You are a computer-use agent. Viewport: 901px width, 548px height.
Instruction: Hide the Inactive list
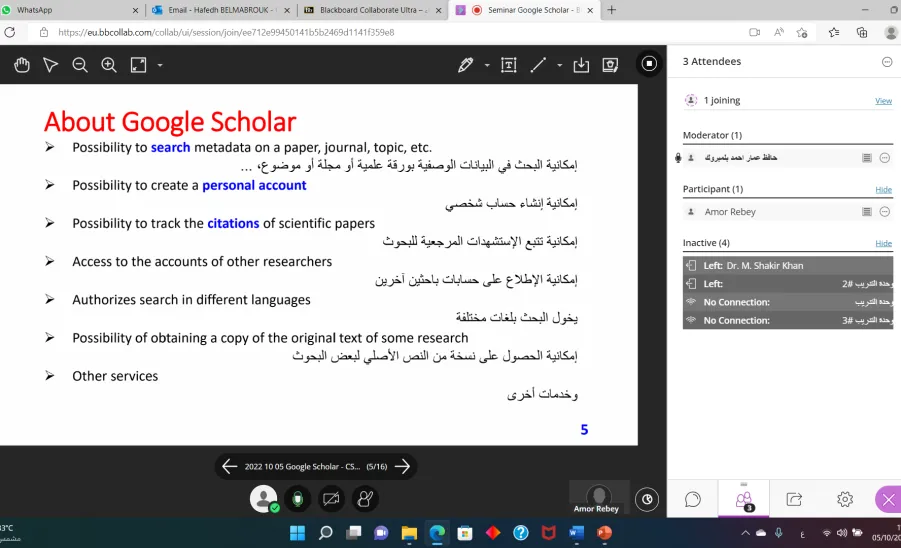coord(883,244)
